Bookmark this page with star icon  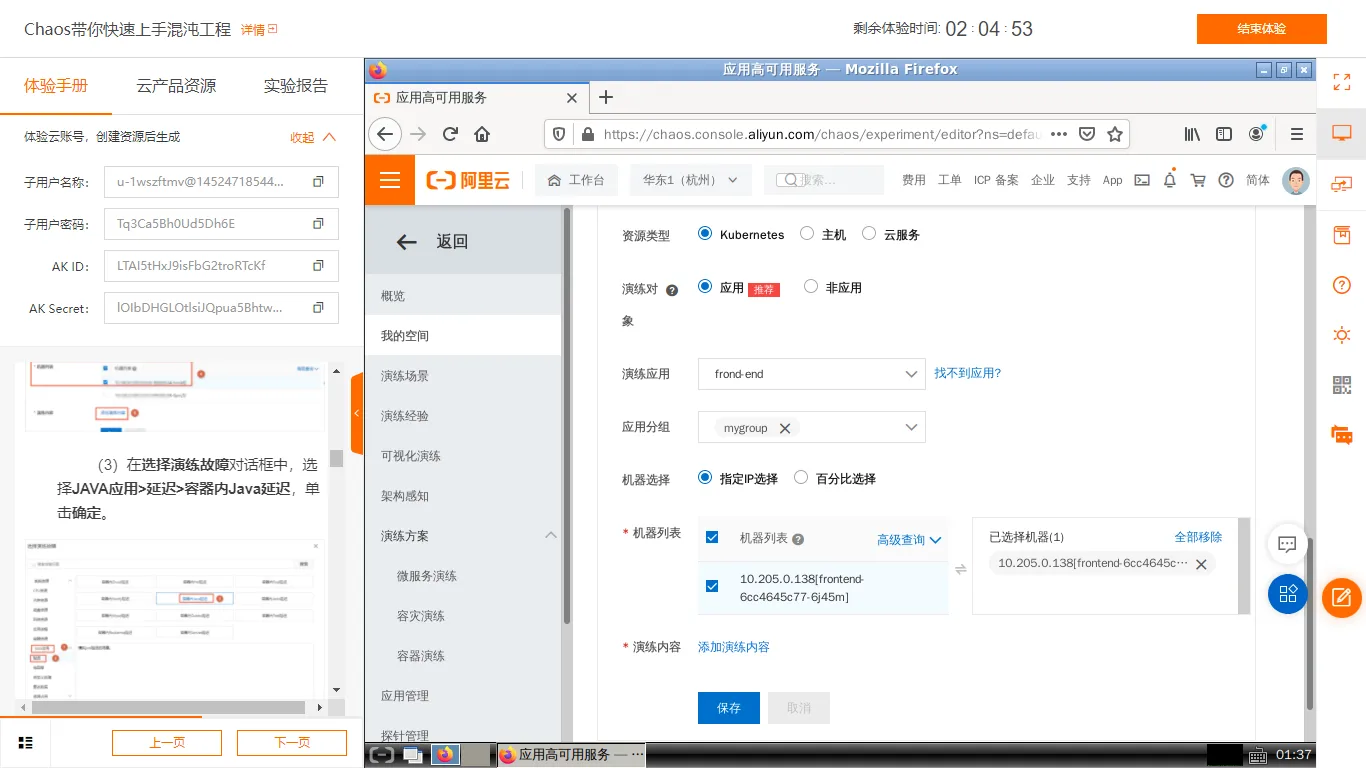click(1115, 134)
